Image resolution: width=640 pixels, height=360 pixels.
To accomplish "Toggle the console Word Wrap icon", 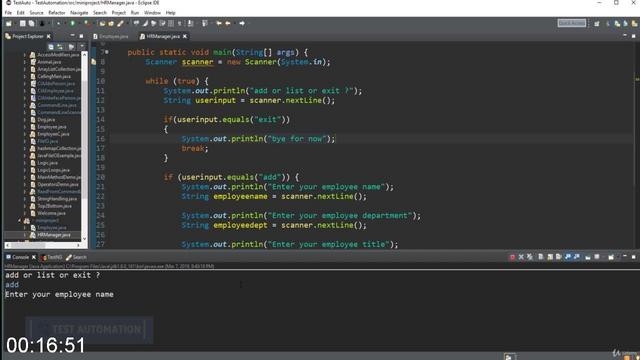I will click(x=558, y=257).
